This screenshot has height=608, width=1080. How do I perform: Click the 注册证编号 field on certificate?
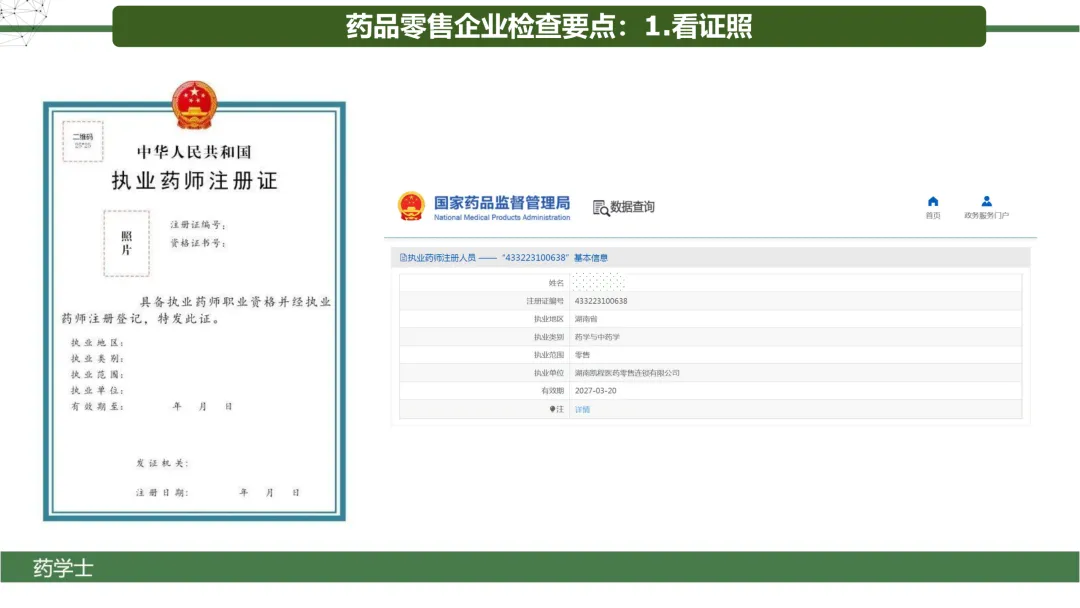[198, 225]
